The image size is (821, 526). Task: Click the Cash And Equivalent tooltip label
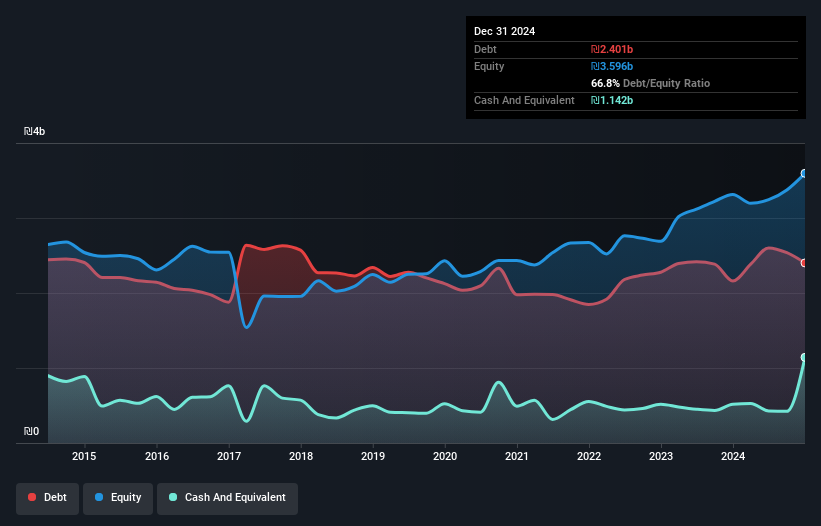coord(524,100)
